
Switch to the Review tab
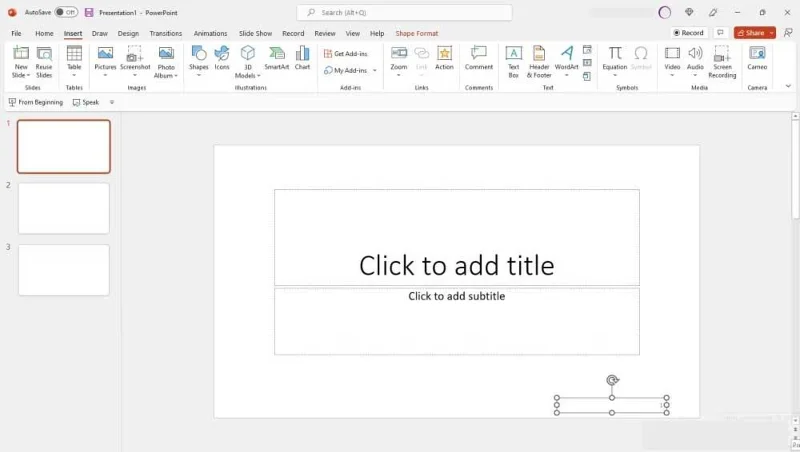click(324, 33)
